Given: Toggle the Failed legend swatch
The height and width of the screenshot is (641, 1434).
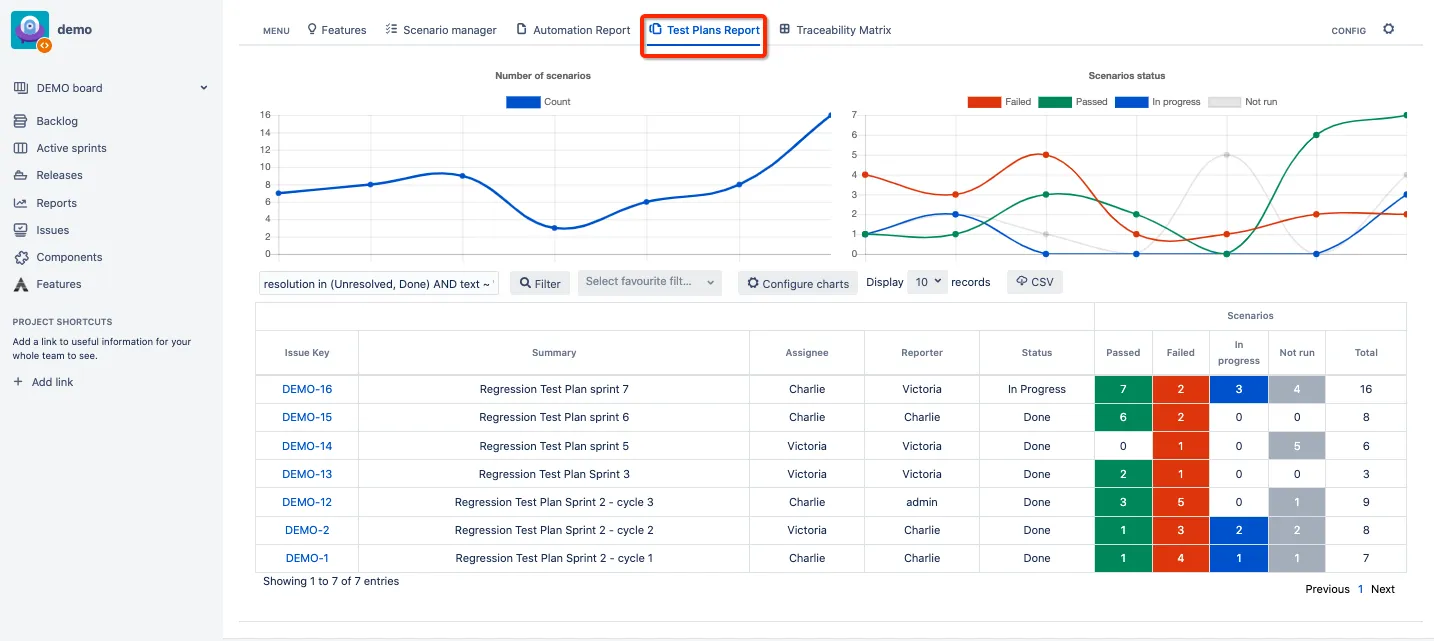Looking at the screenshot, I should click(984, 102).
